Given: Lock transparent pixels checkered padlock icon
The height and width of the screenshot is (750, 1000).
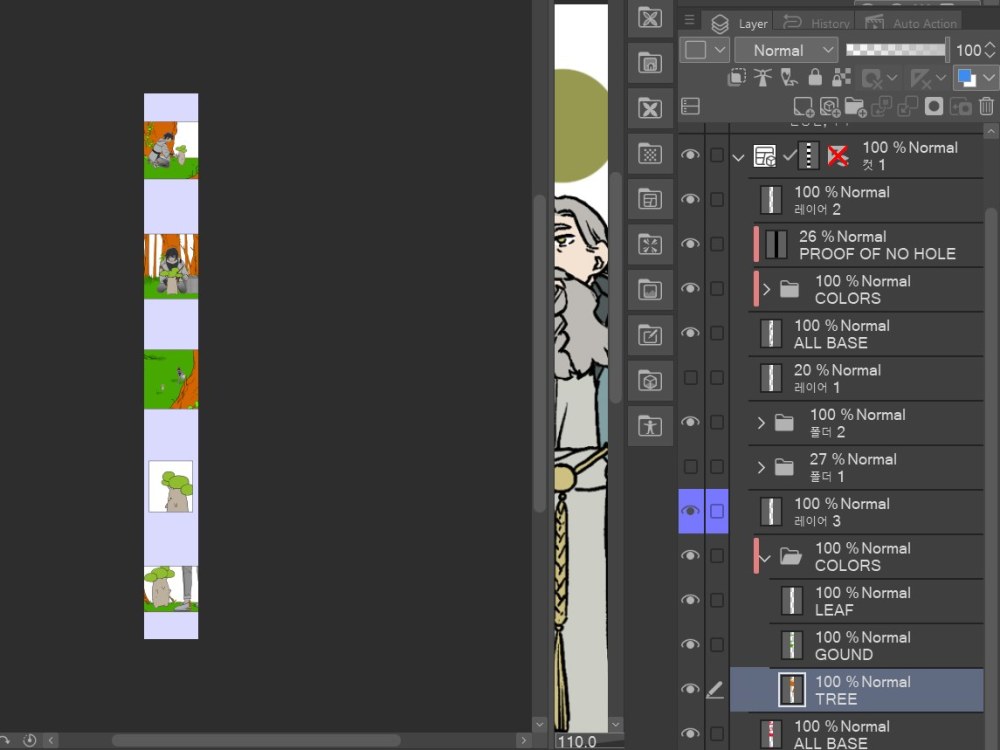Looking at the screenshot, I should [841, 77].
